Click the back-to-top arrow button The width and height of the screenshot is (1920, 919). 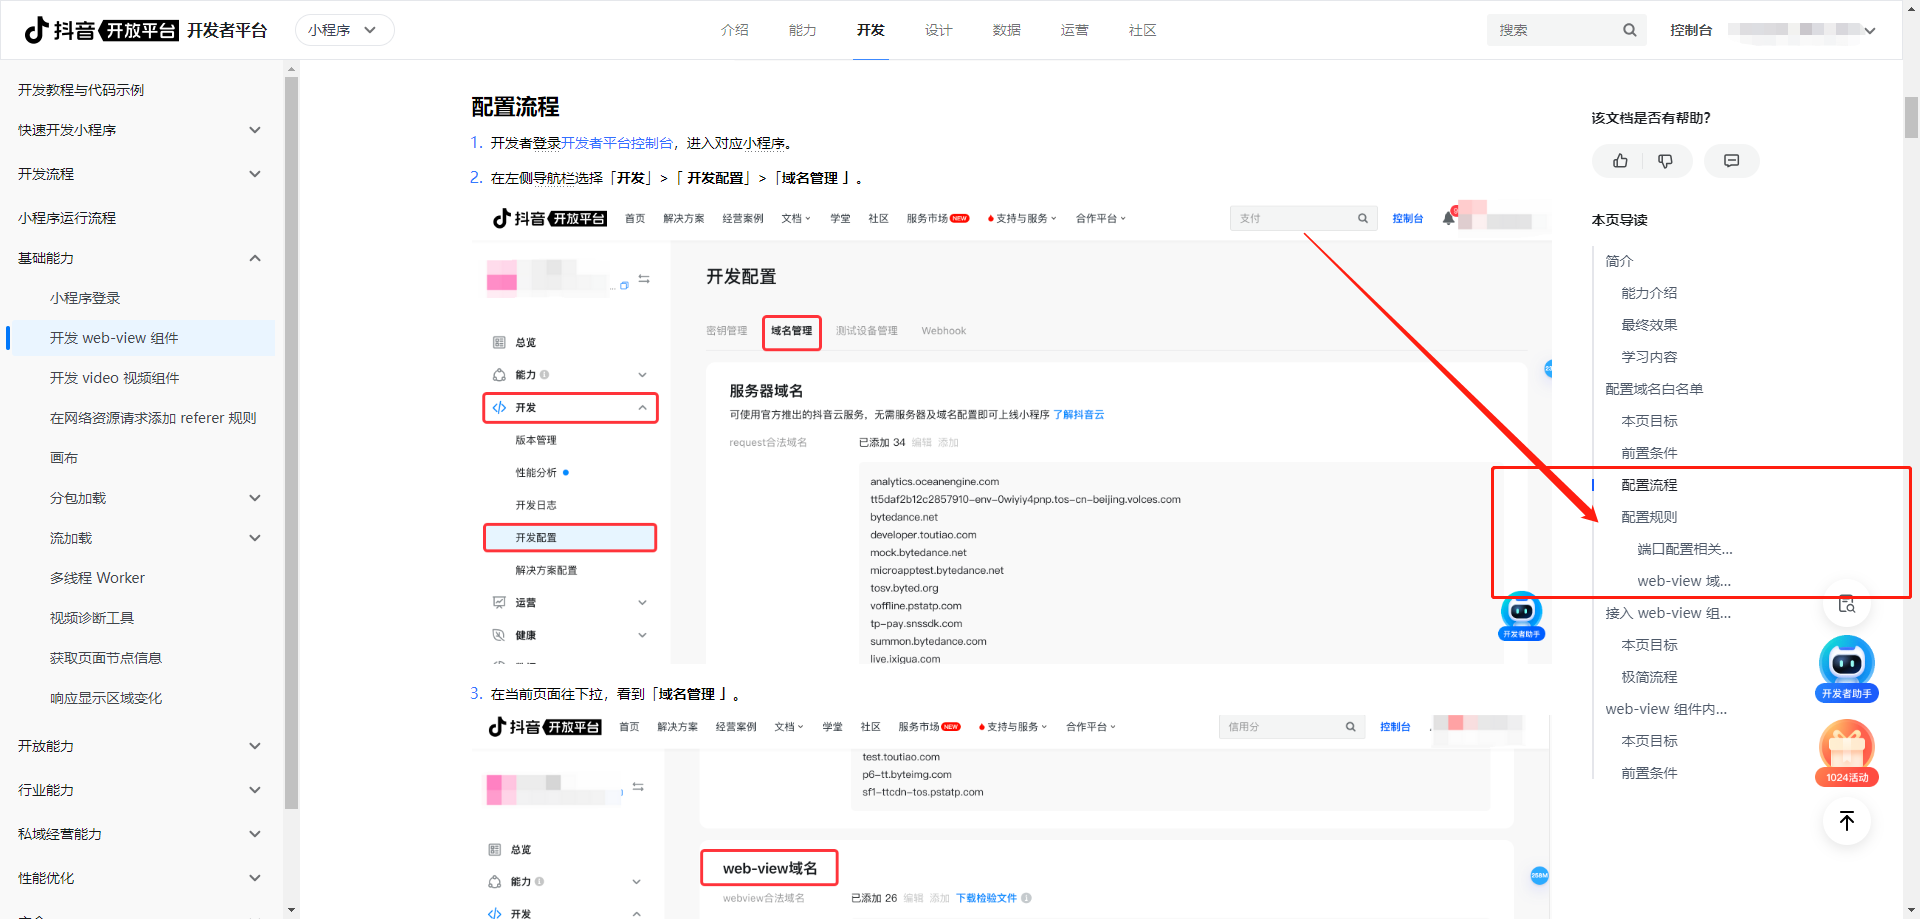click(1846, 821)
